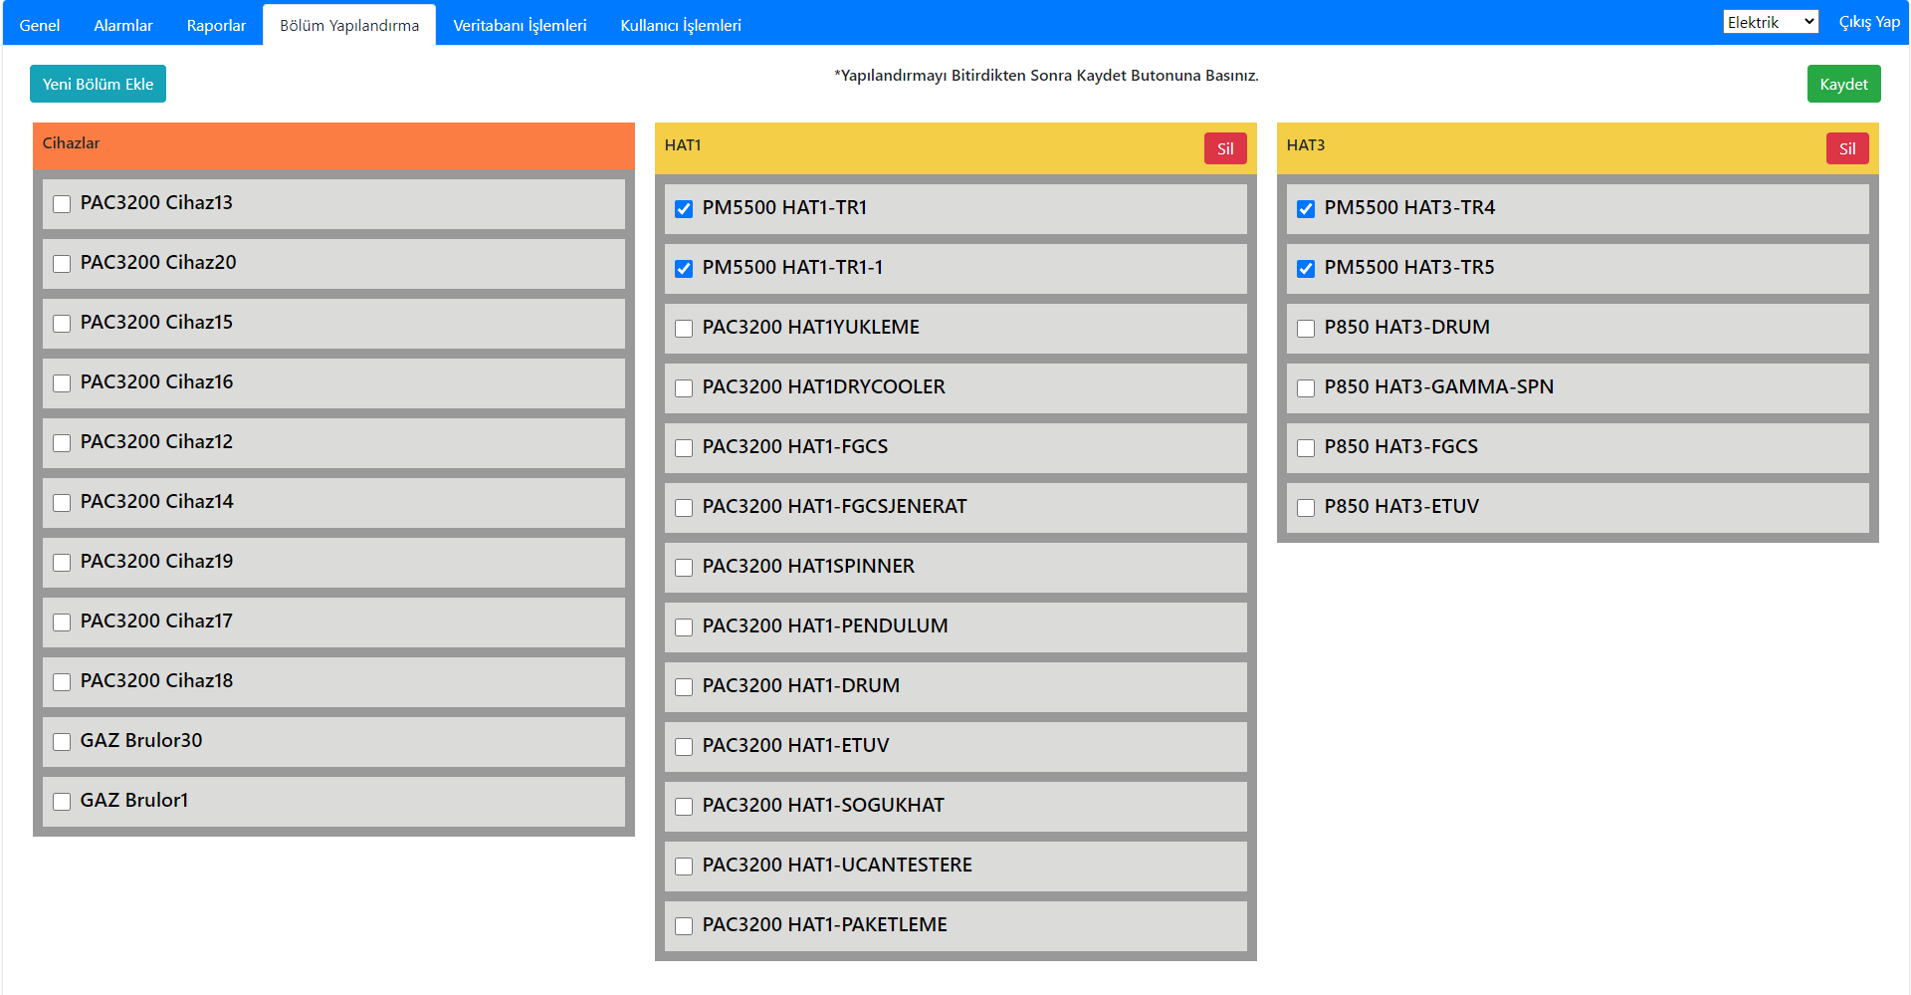Check GAZ Brulor30 checkbox
The height and width of the screenshot is (995, 1911).
pyautogui.click(x=62, y=742)
